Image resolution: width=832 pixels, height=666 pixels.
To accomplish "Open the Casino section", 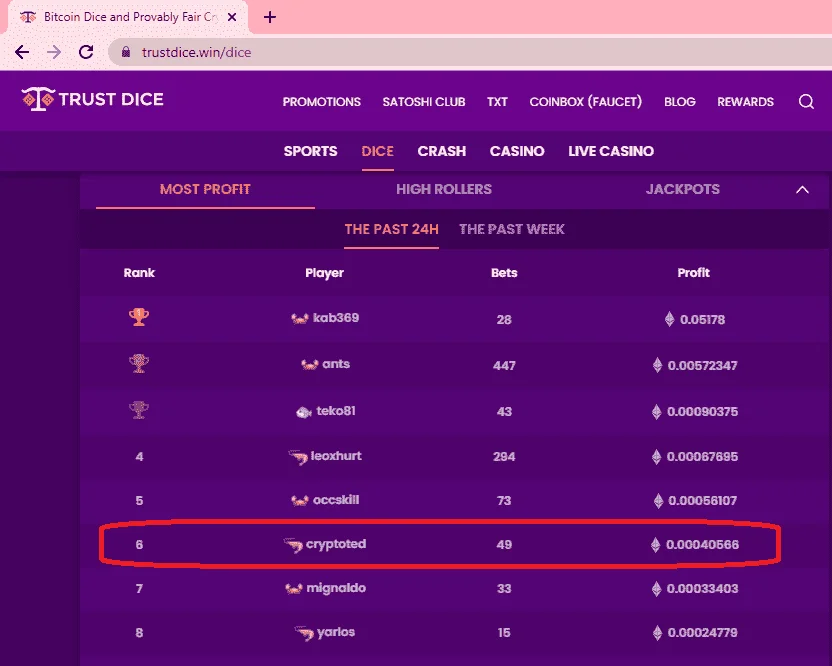I will (517, 151).
